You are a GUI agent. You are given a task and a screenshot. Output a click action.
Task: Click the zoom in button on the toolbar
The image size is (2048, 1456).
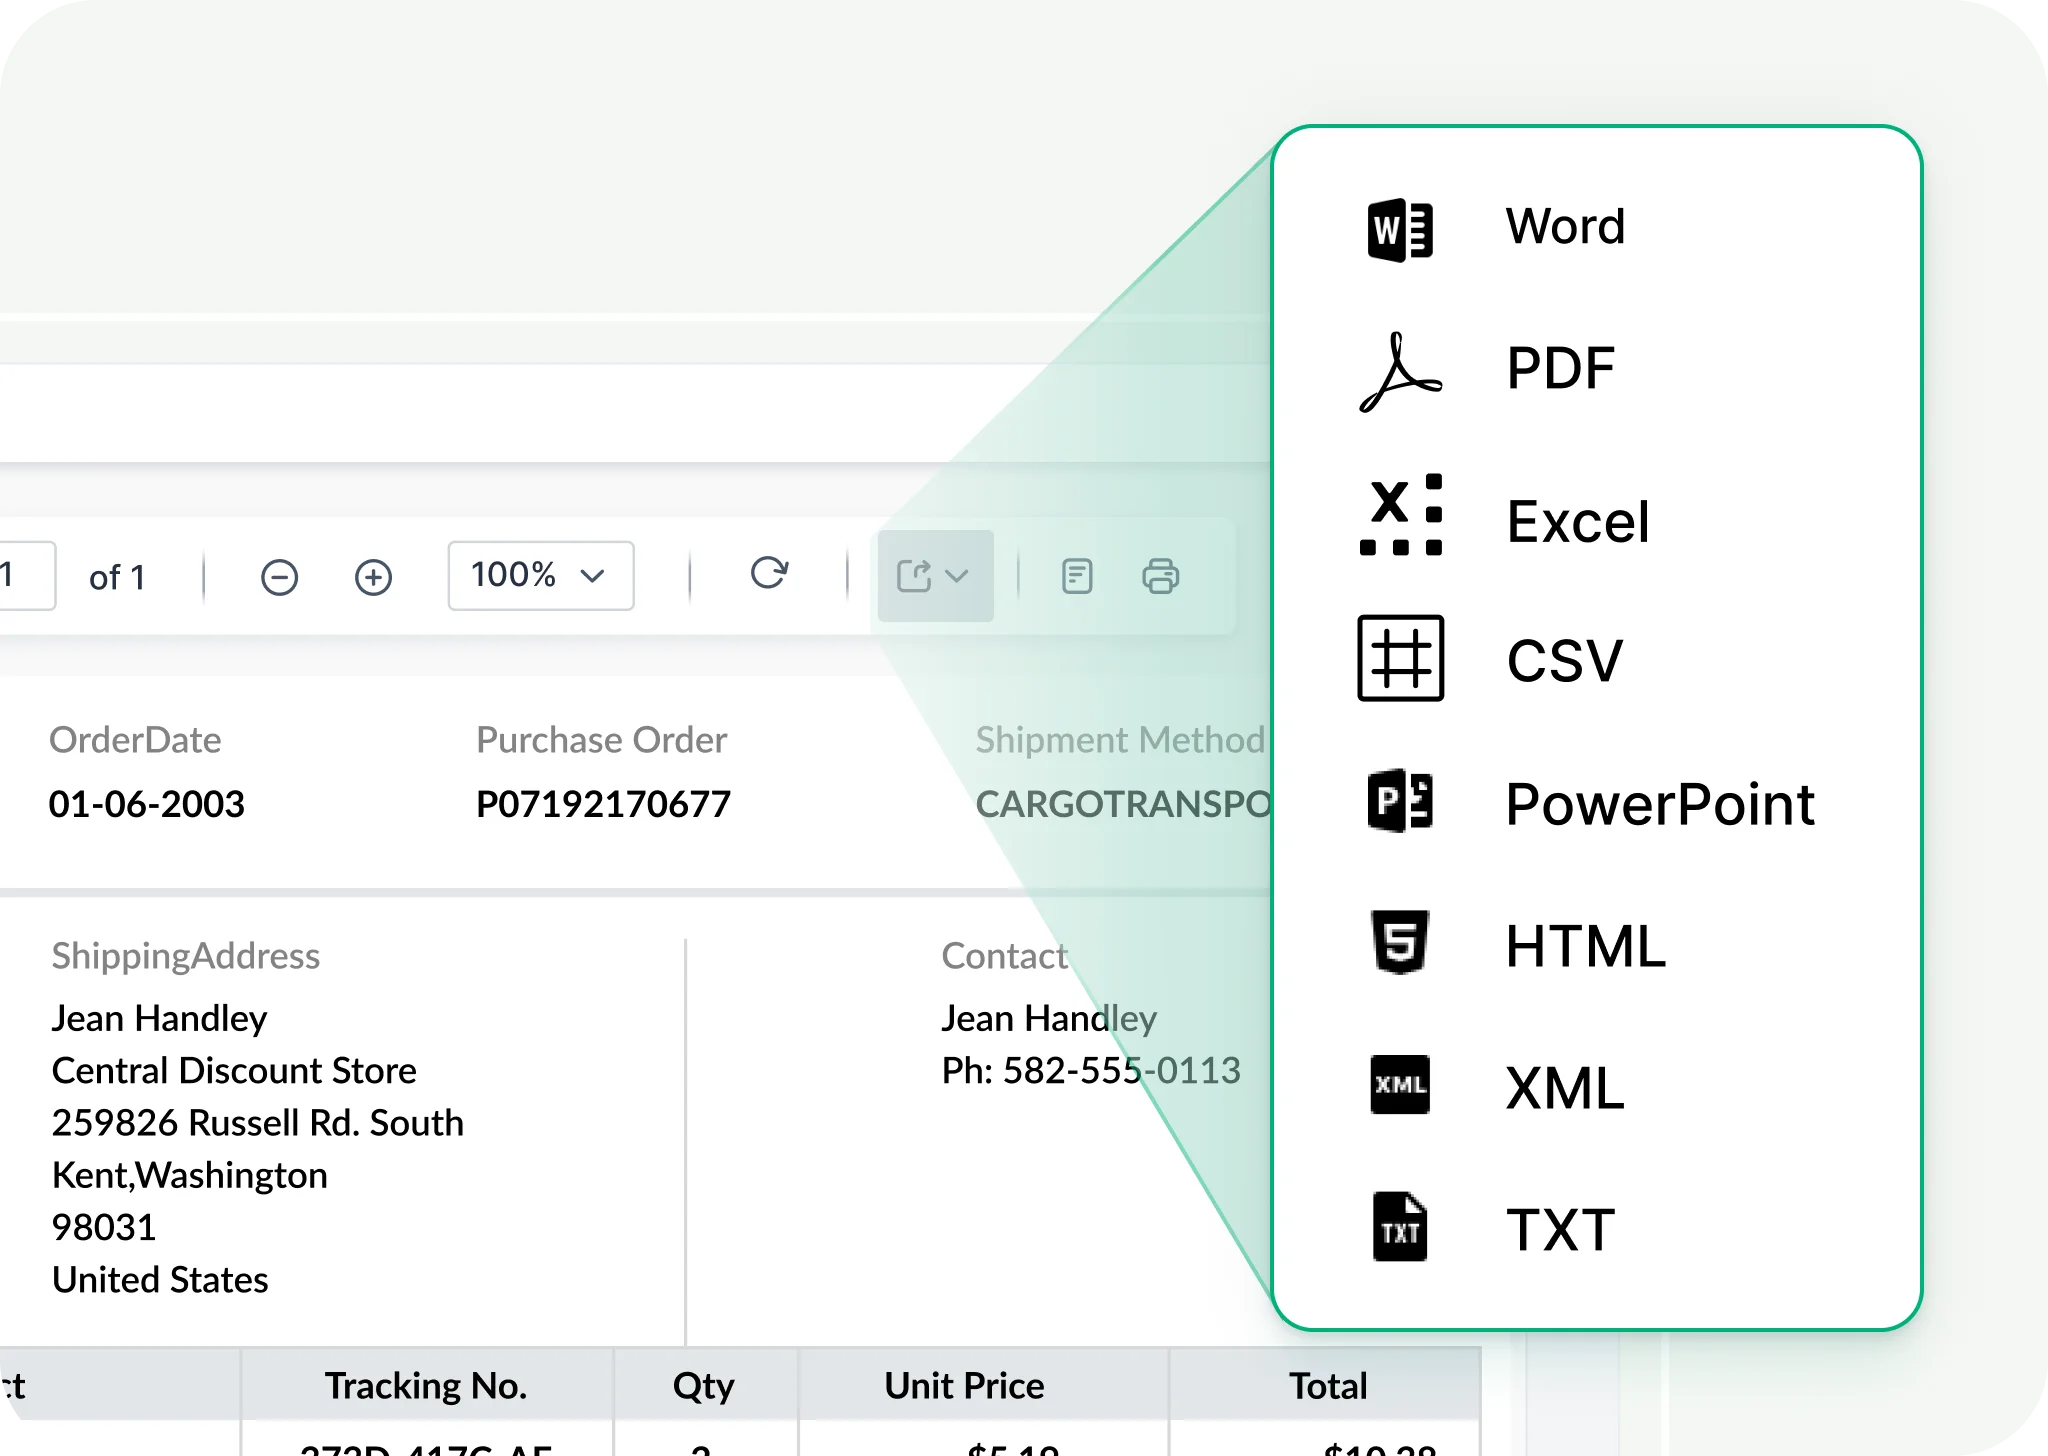click(373, 576)
